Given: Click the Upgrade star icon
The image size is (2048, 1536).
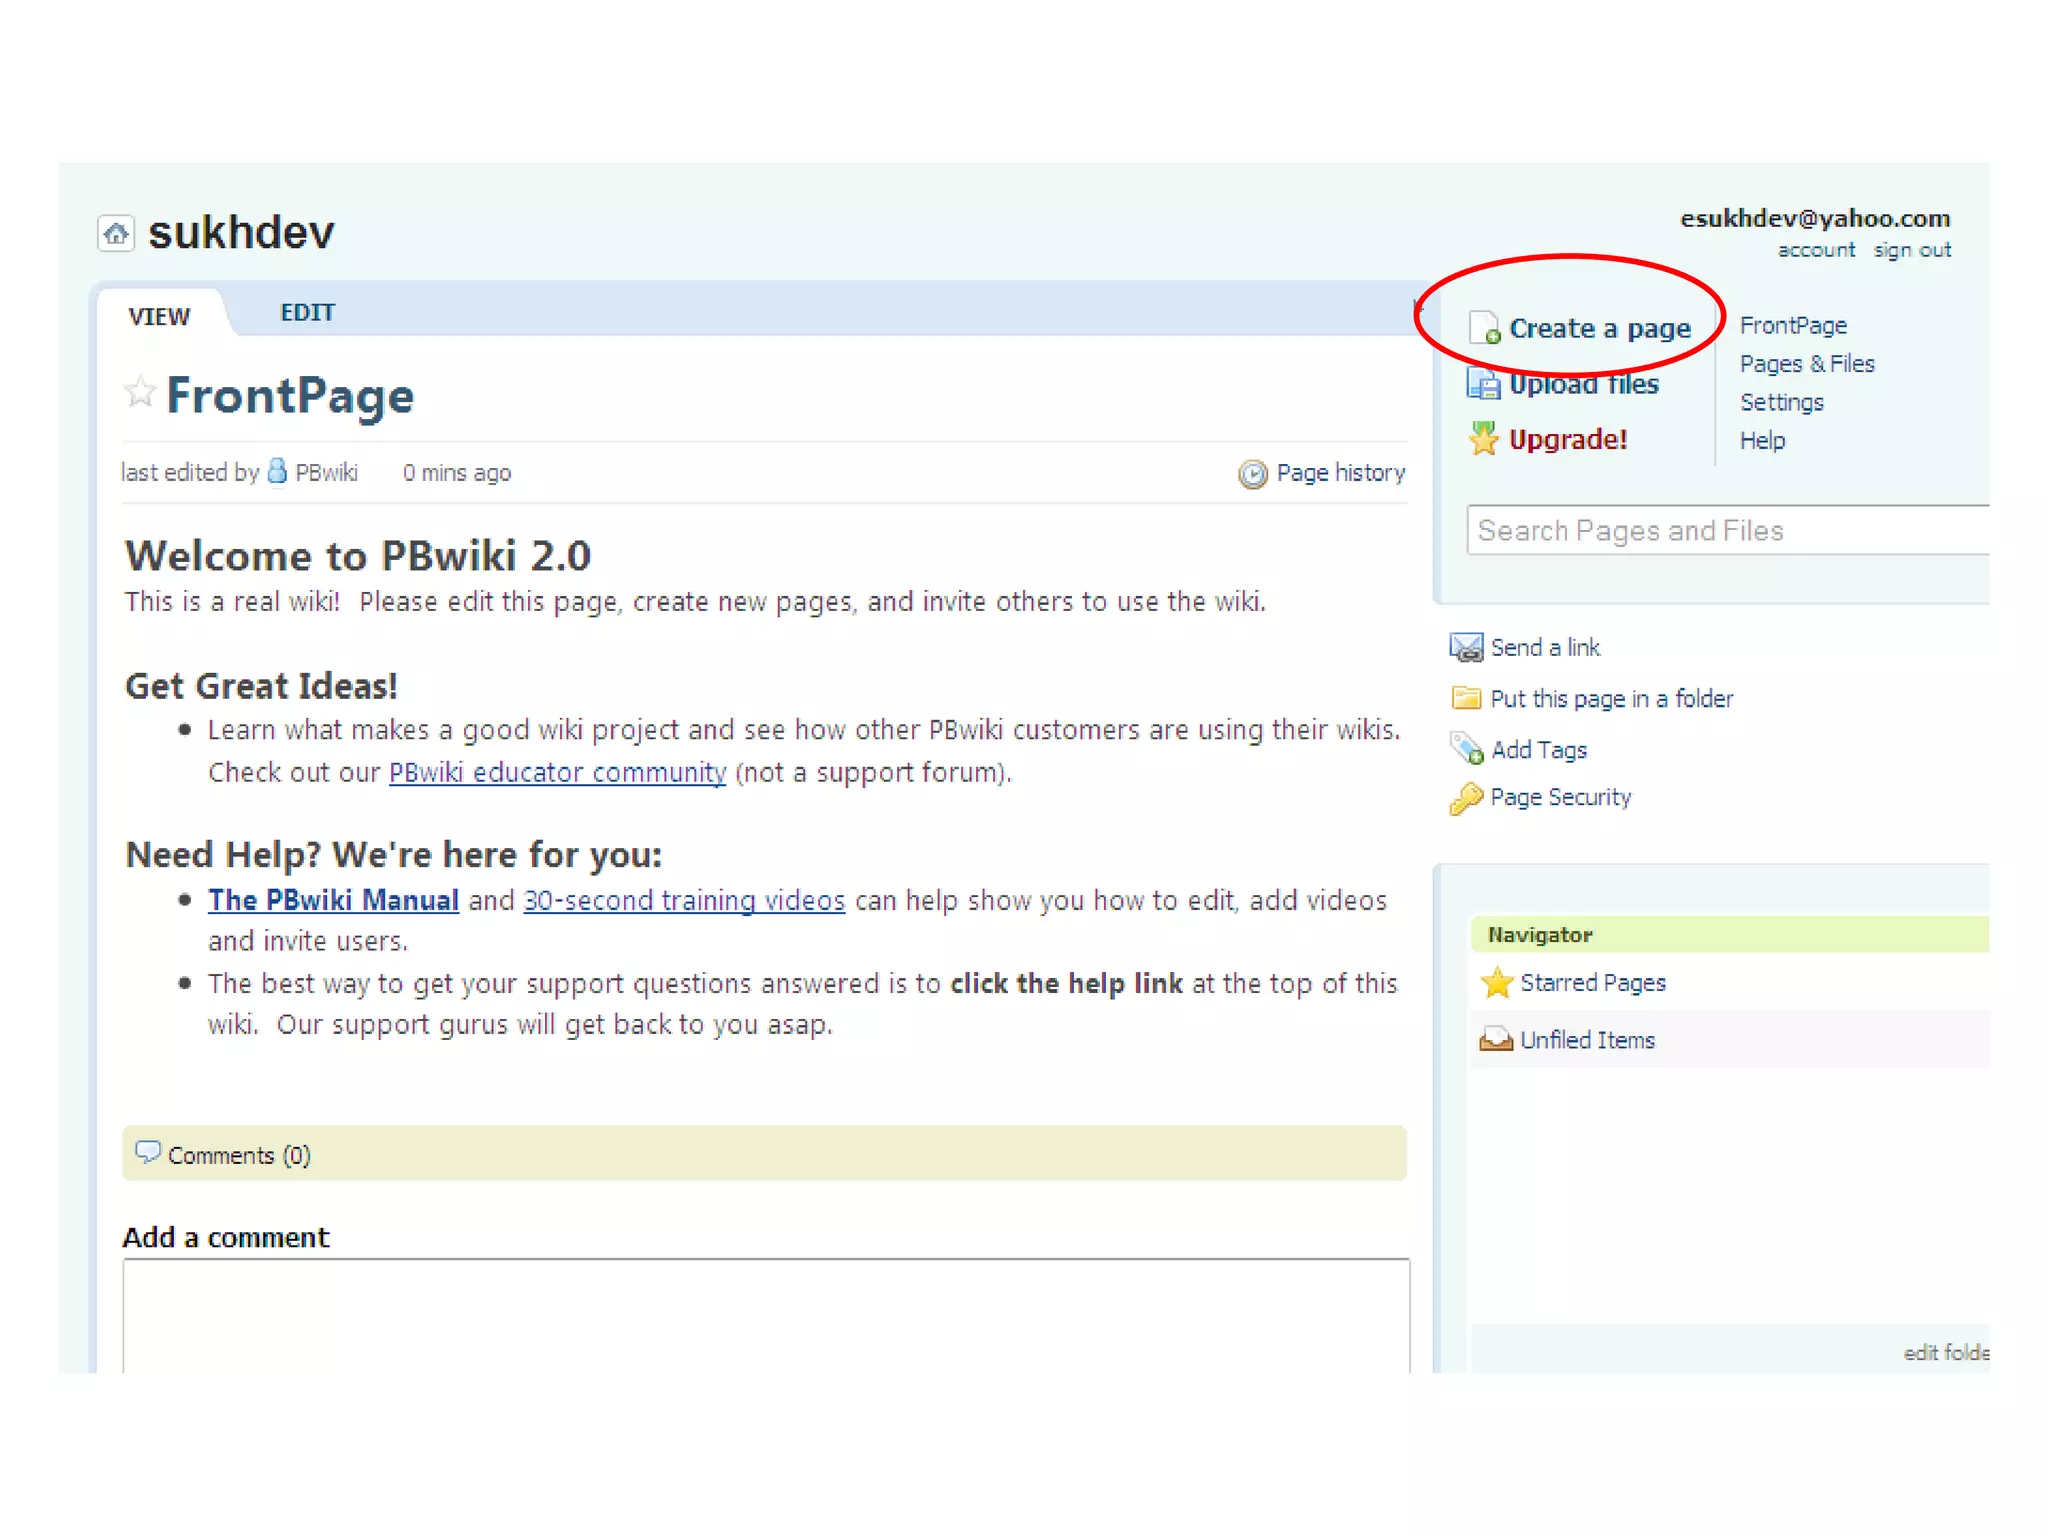Looking at the screenshot, I should coord(1483,439).
